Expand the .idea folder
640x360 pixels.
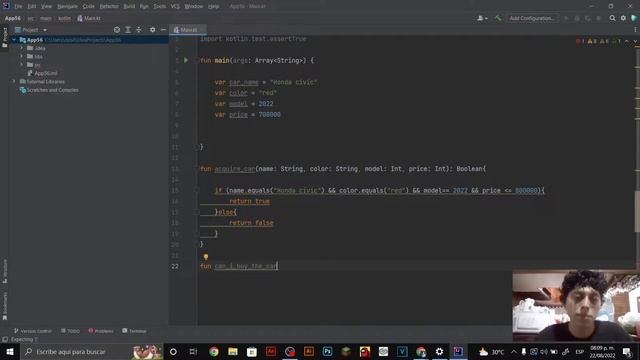tap(22, 48)
